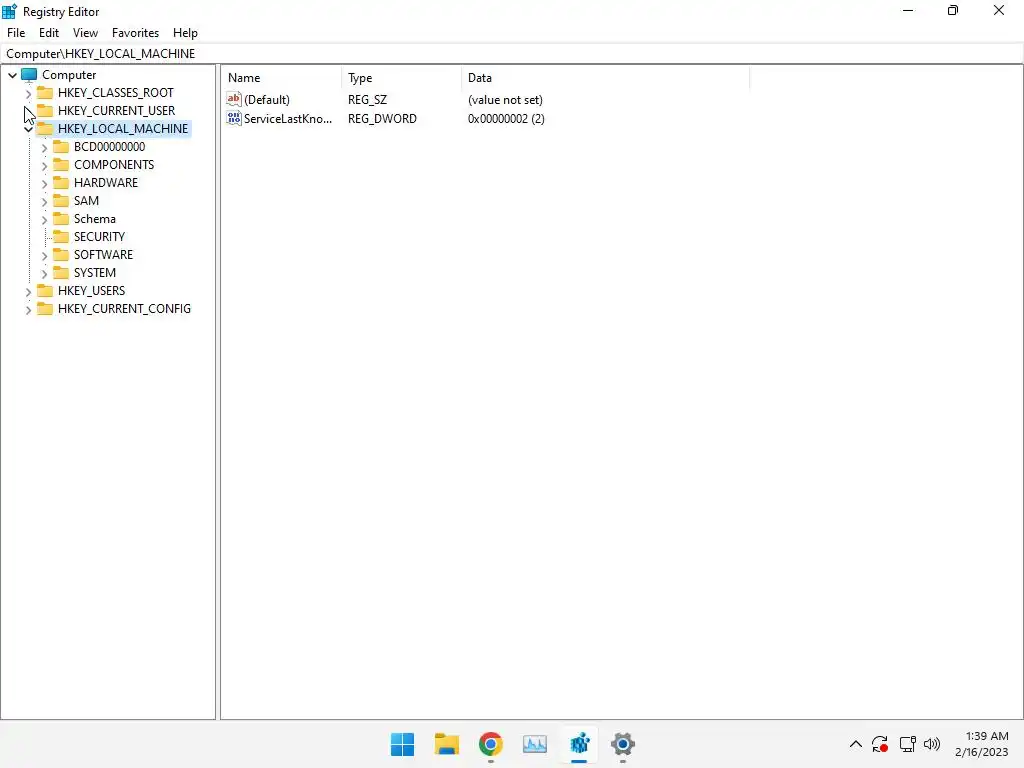Expand the SAM subkey
The image size is (1024, 768).
pos(44,201)
